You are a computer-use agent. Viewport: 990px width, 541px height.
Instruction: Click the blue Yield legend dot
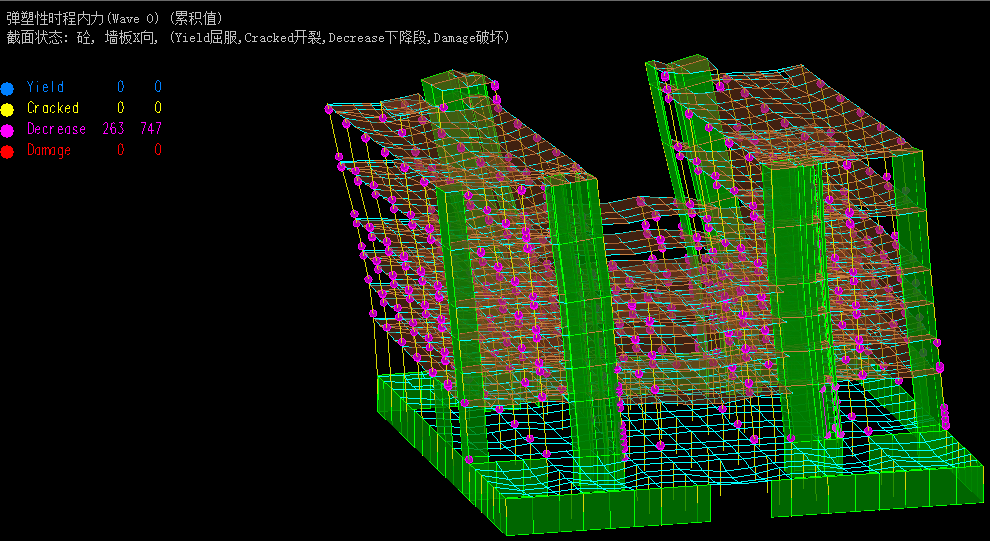[7, 88]
